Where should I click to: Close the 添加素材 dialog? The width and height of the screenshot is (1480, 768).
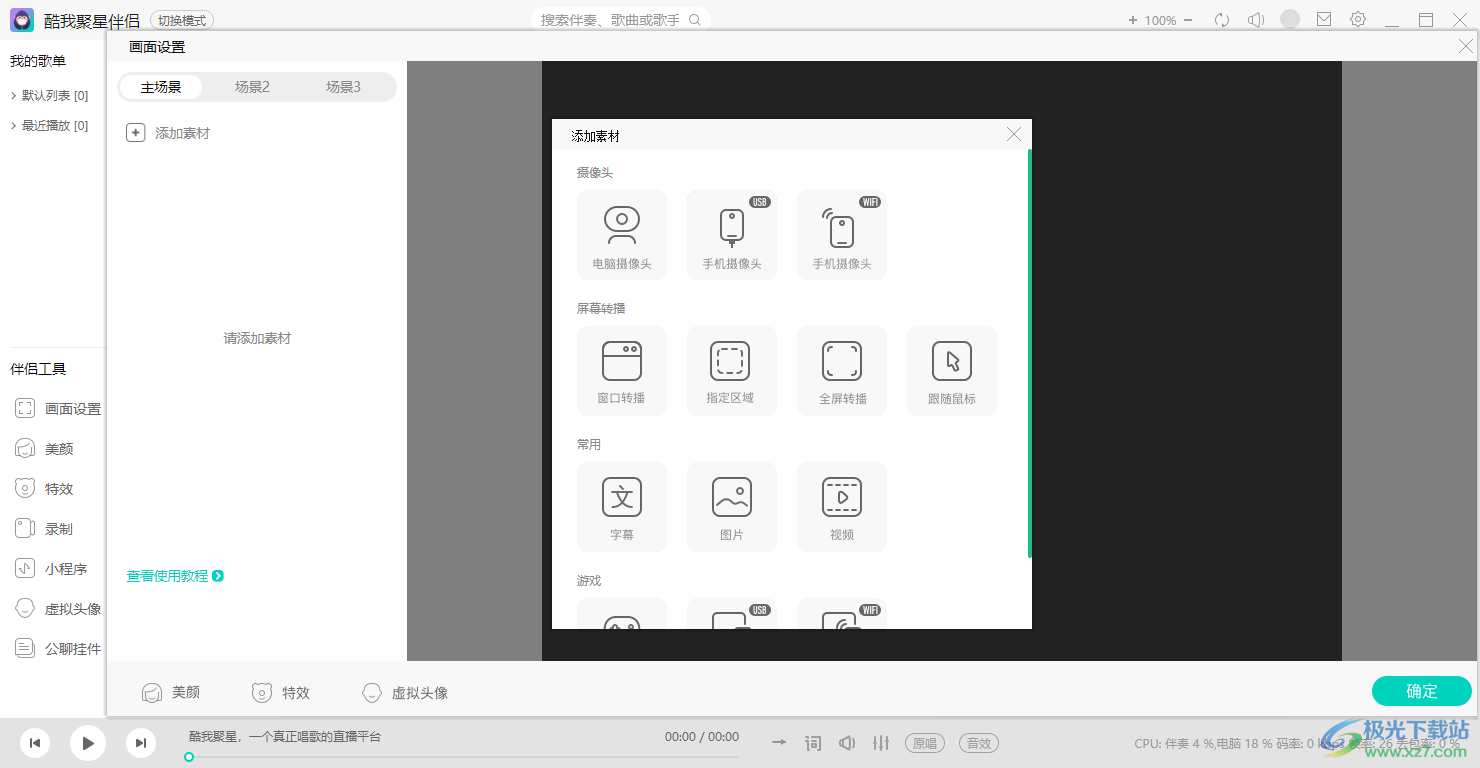(1014, 134)
